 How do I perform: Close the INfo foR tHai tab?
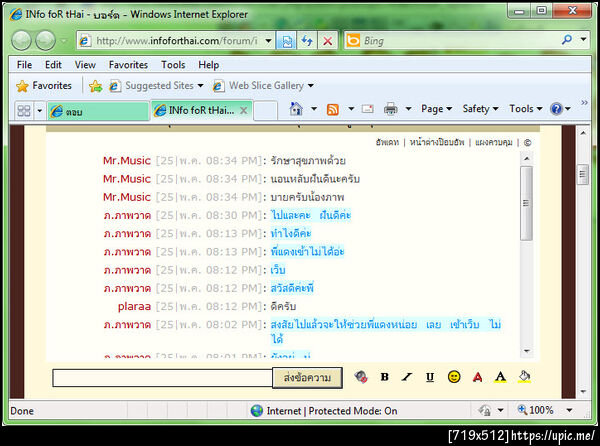pos(243,111)
